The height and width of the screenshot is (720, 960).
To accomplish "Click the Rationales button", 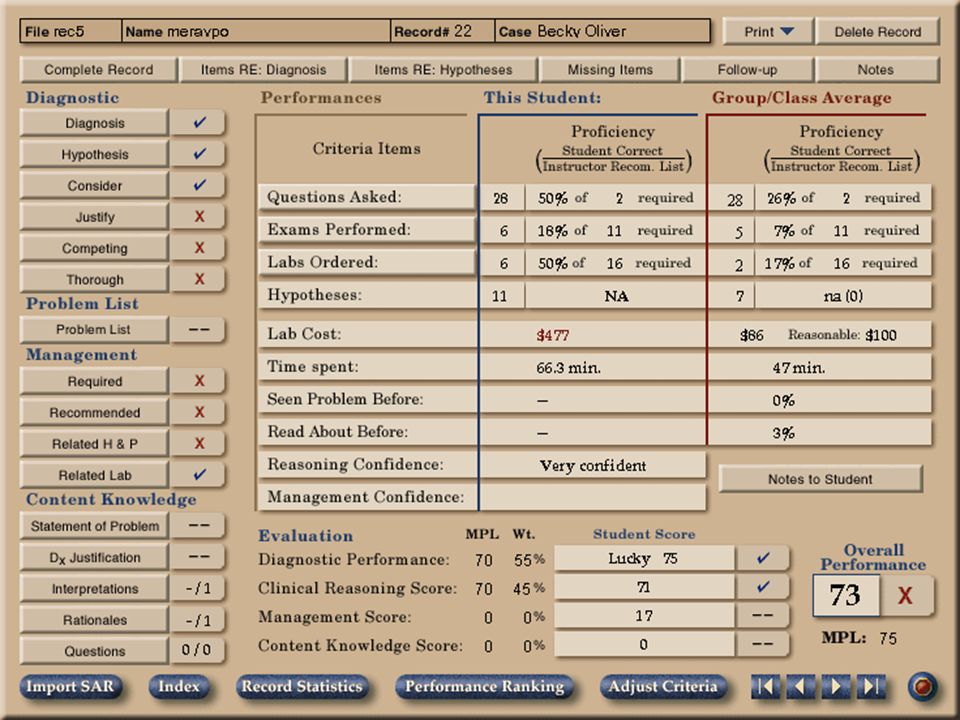I will coord(94,620).
